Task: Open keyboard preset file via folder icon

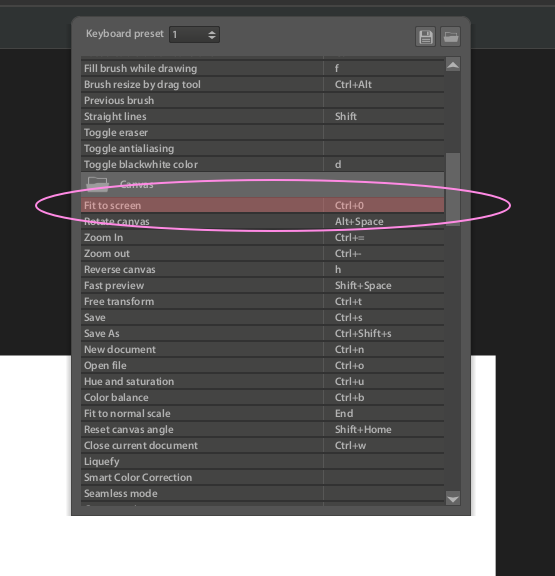Action: click(450, 37)
